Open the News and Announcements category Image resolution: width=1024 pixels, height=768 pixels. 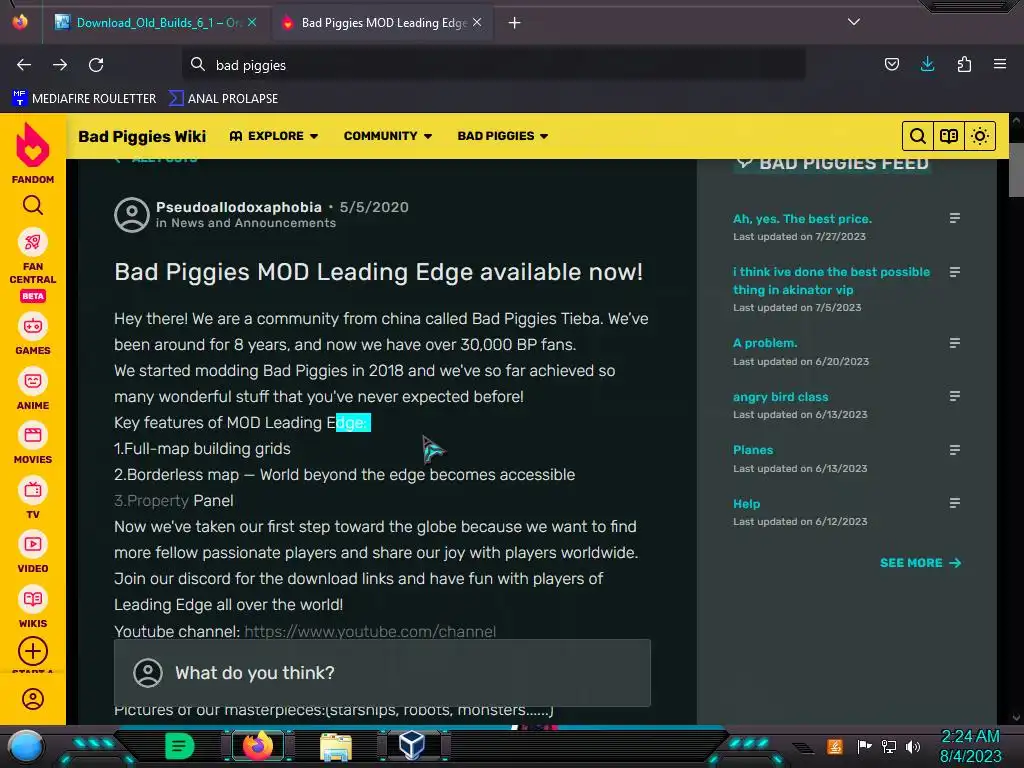pyautogui.click(x=253, y=223)
